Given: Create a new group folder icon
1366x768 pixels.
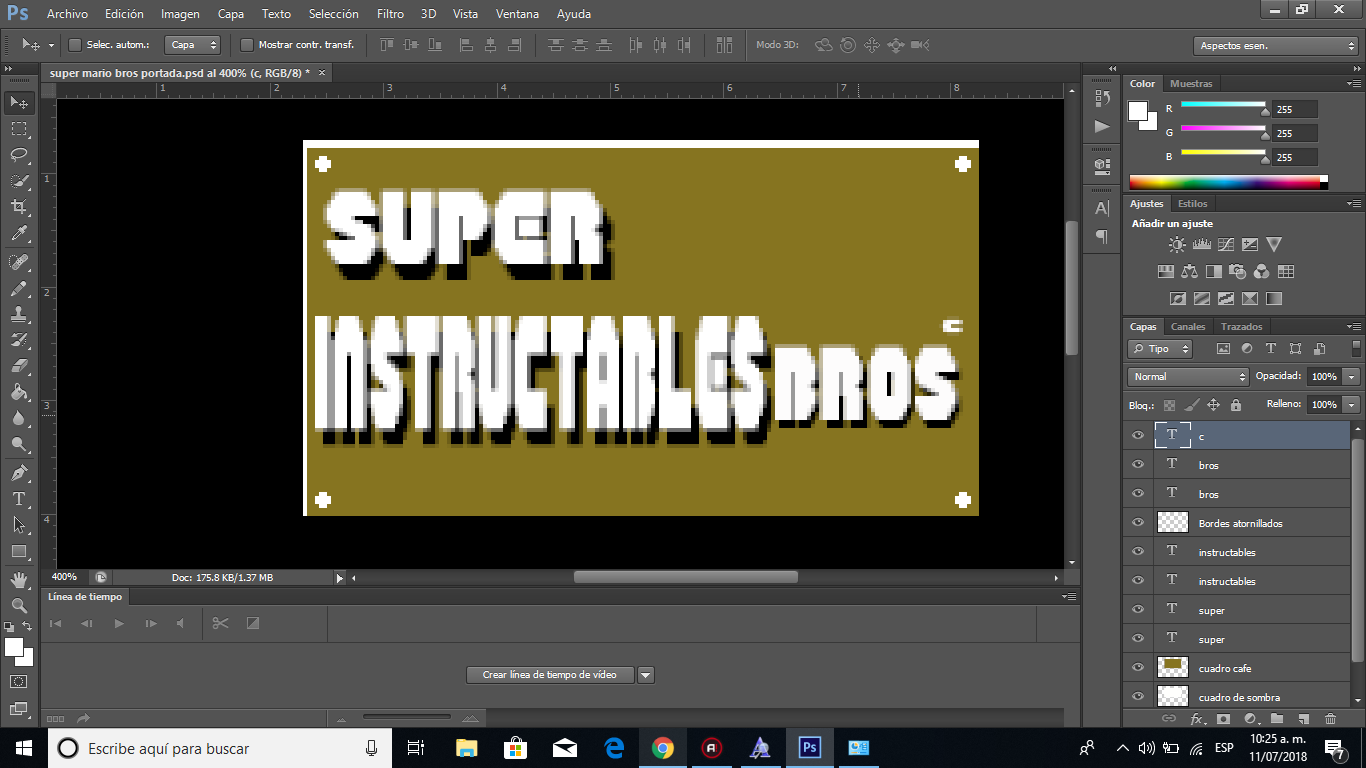Looking at the screenshot, I should [1277, 718].
